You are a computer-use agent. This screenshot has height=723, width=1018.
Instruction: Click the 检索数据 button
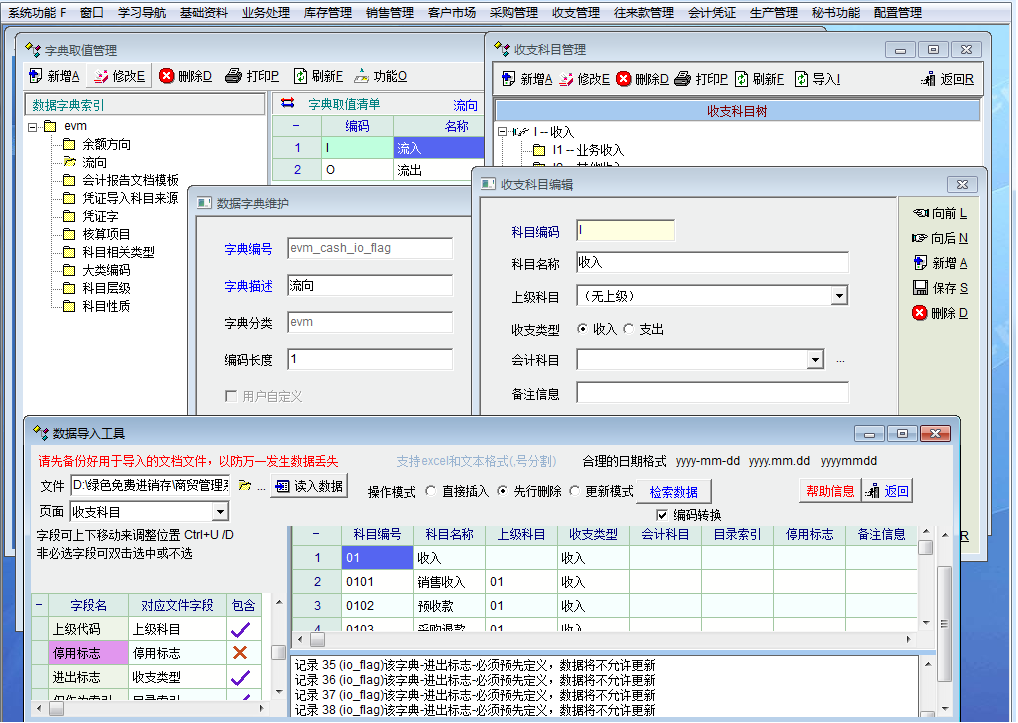pos(673,492)
